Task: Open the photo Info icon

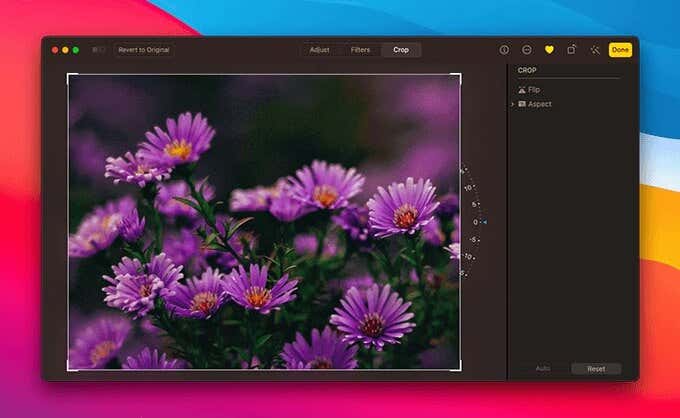Action: coord(504,50)
